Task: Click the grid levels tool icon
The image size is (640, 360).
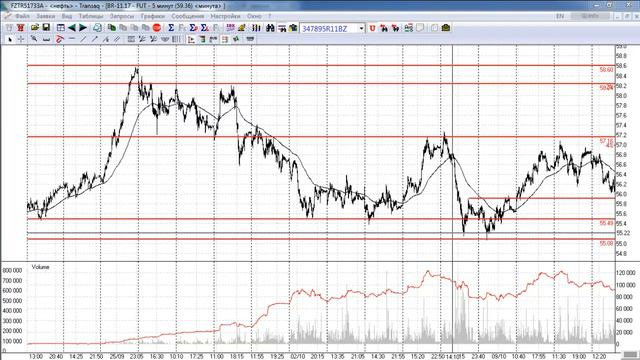Action: (x=131, y=39)
